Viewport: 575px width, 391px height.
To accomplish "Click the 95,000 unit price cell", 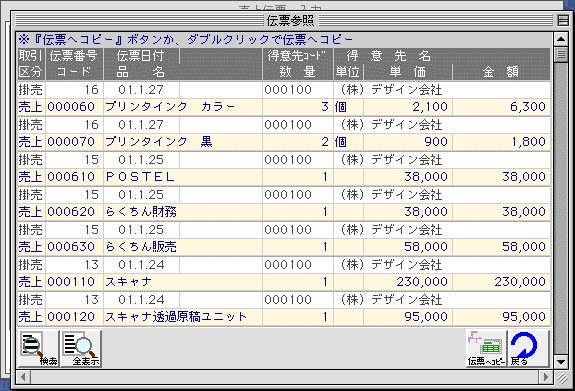I will point(408,317).
